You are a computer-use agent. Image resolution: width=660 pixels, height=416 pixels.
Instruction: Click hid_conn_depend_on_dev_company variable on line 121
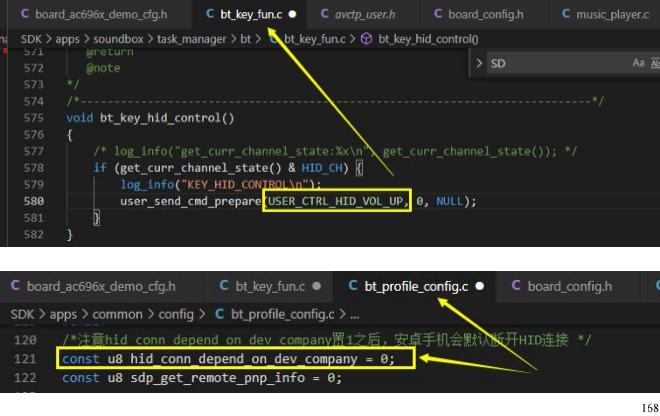coord(244,359)
